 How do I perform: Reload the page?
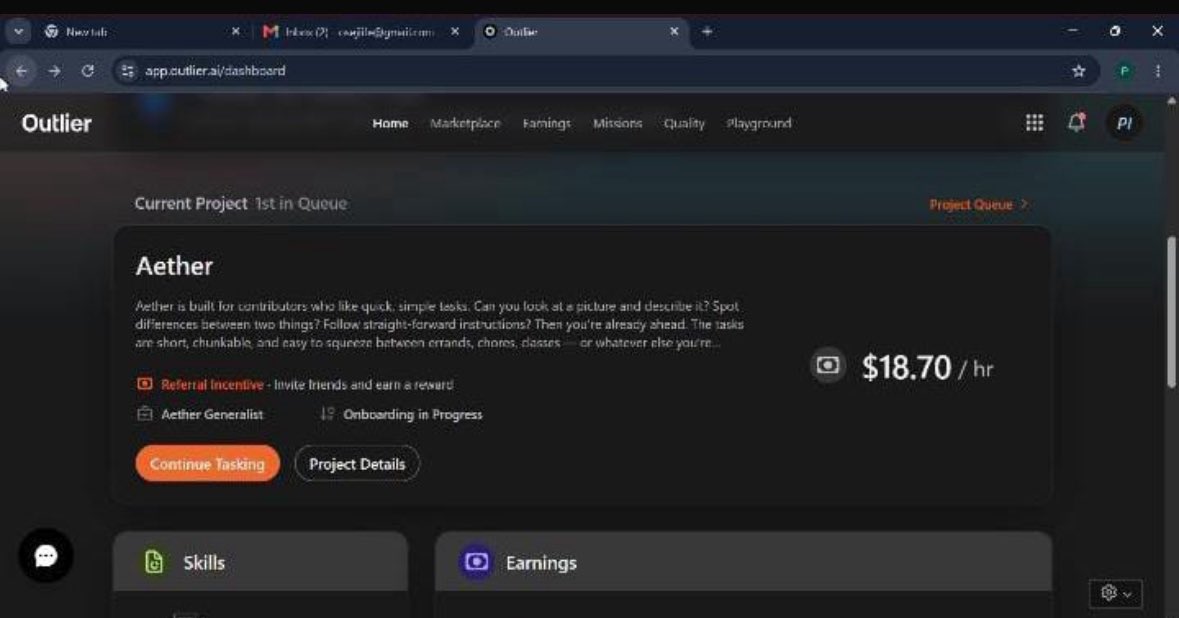click(88, 71)
